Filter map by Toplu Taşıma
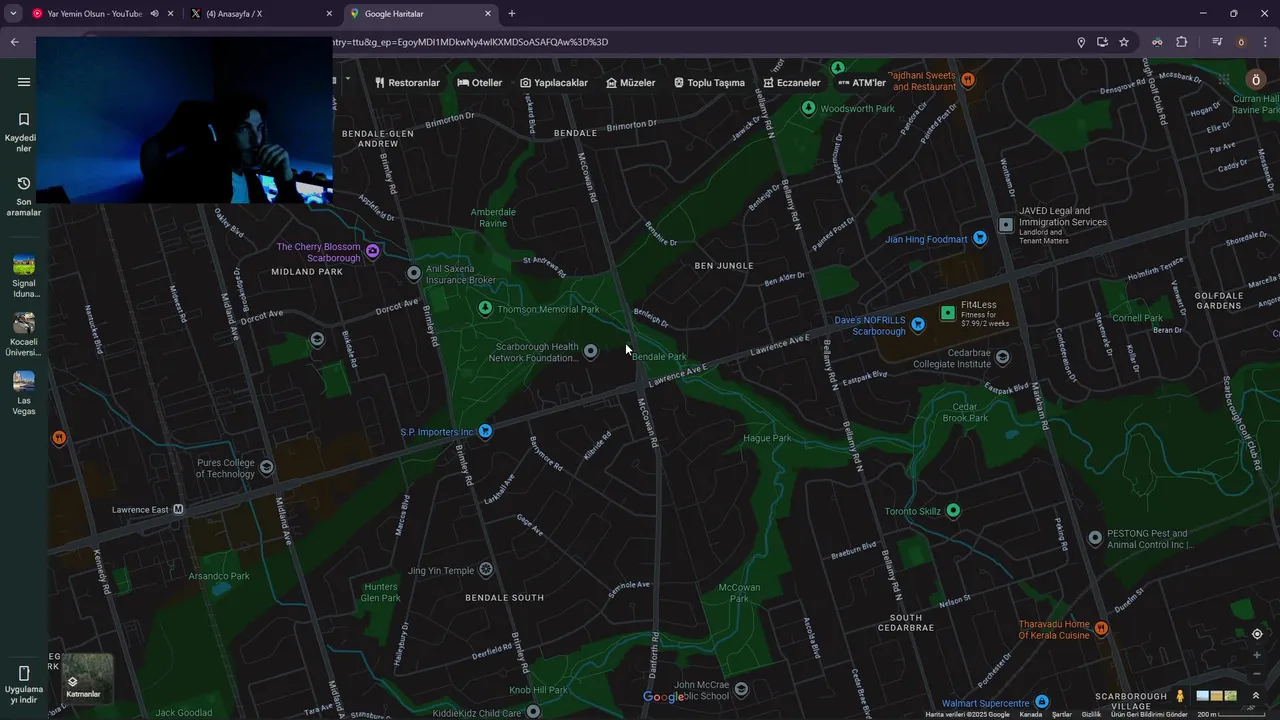 tap(709, 83)
